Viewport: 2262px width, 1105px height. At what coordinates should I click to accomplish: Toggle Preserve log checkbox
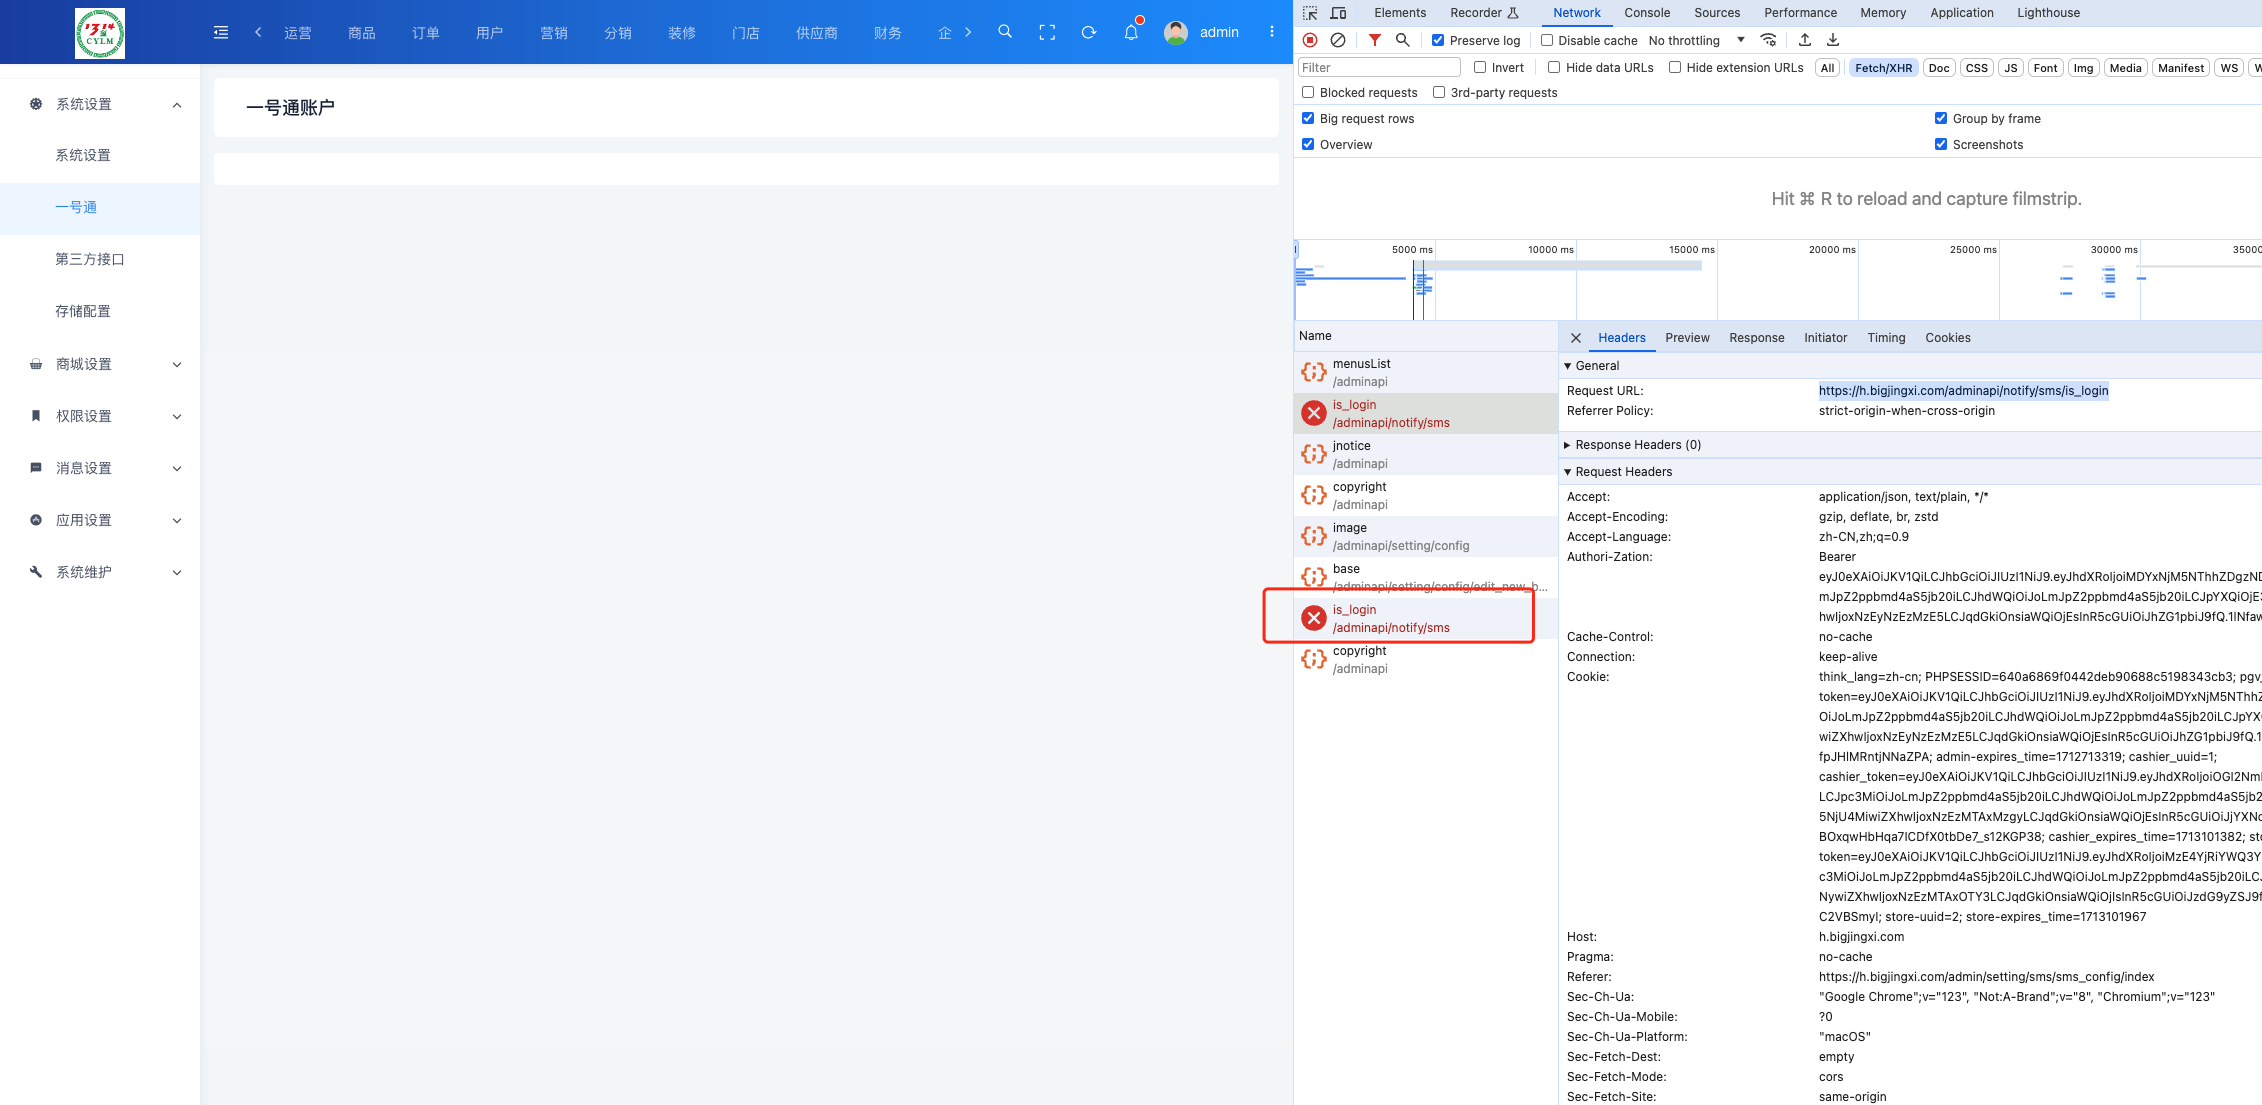point(1438,40)
